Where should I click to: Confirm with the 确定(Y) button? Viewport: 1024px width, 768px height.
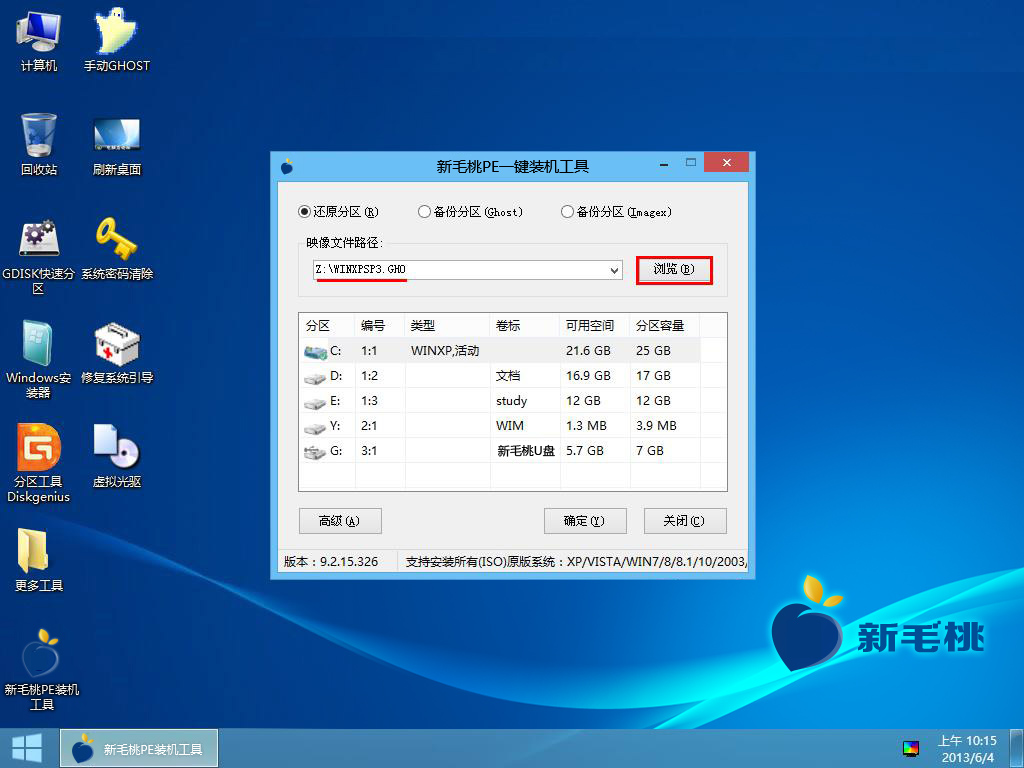[x=584, y=520]
